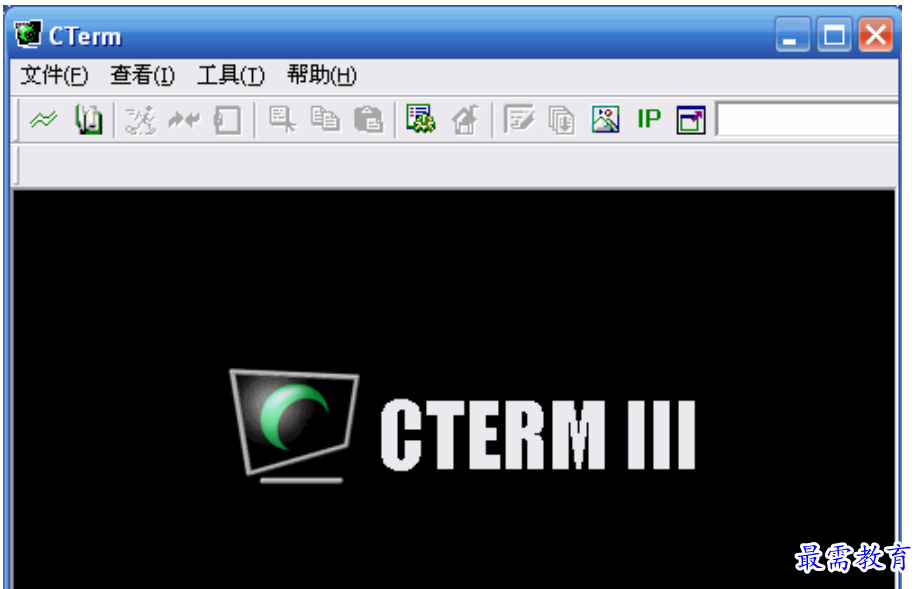Click the double arrow reconnect icon
The height and width of the screenshot is (589, 919).
coord(184,120)
